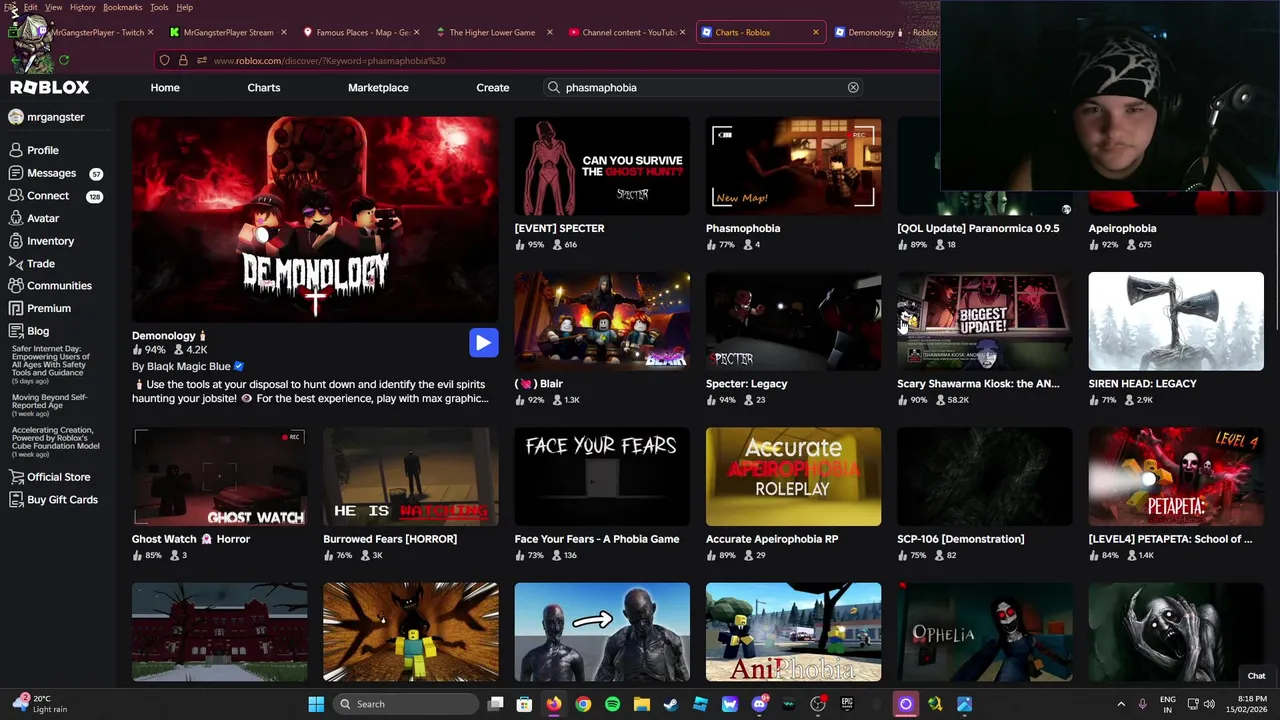Image resolution: width=1280 pixels, height=720 pixels.
Task: Show hidden system tray icons
Action: tap(1121, 704)
